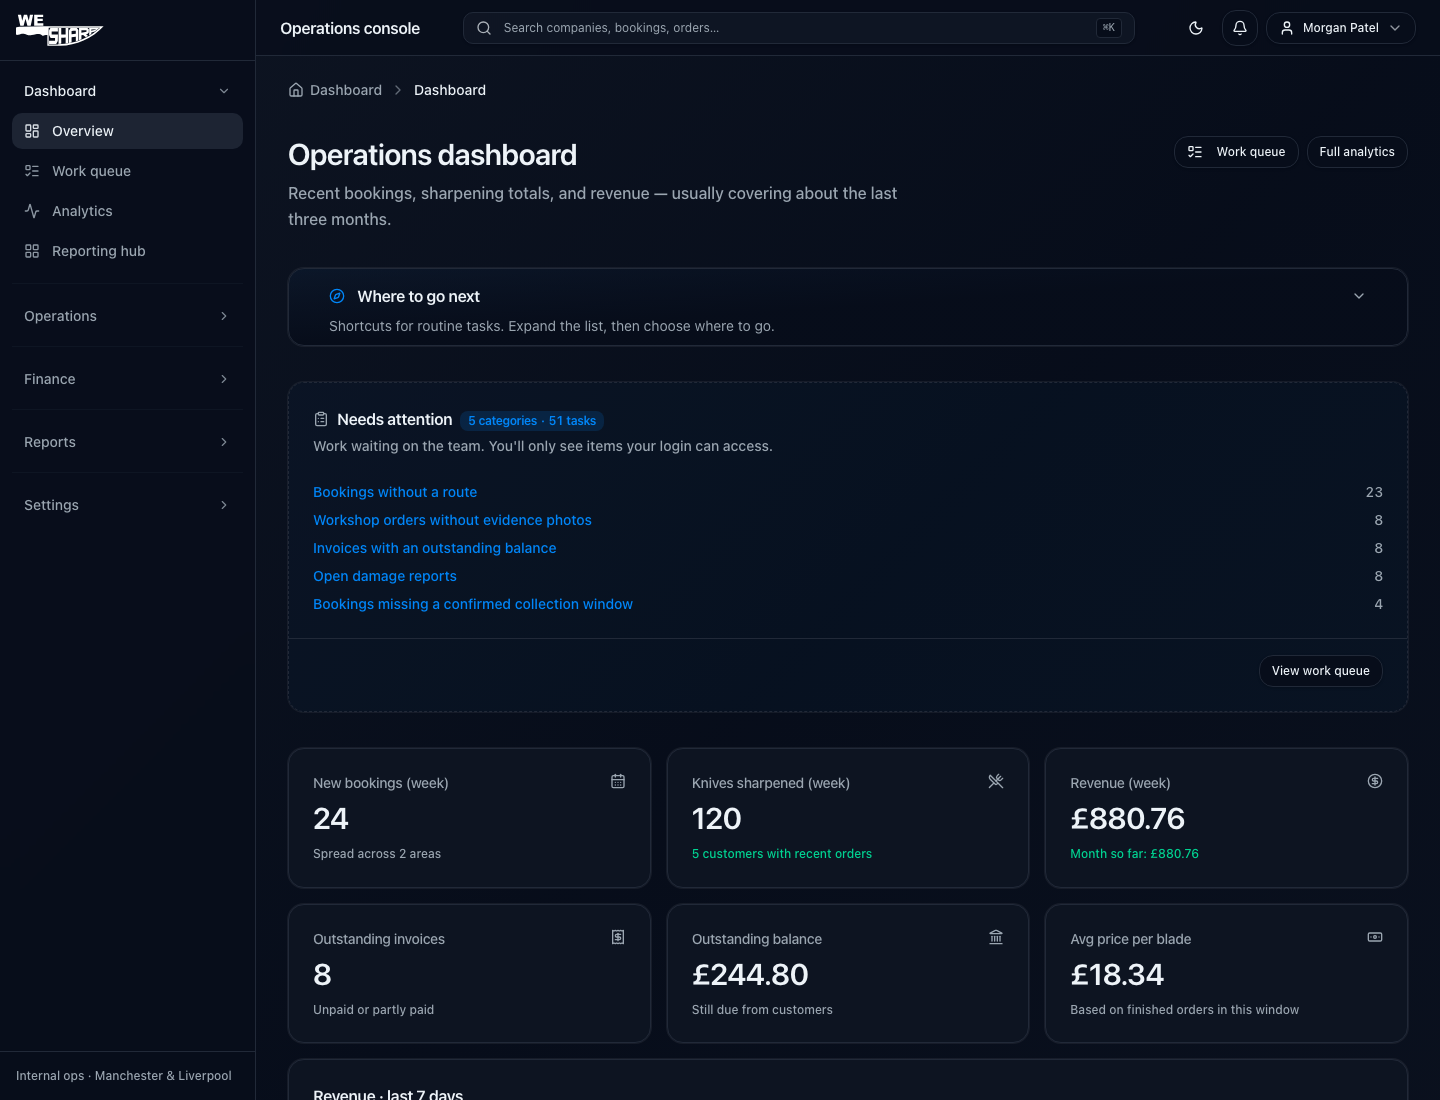Click the 5 customers with recent orders text
Viewport: 1440px width, 1100px height.
coord(782,854)
